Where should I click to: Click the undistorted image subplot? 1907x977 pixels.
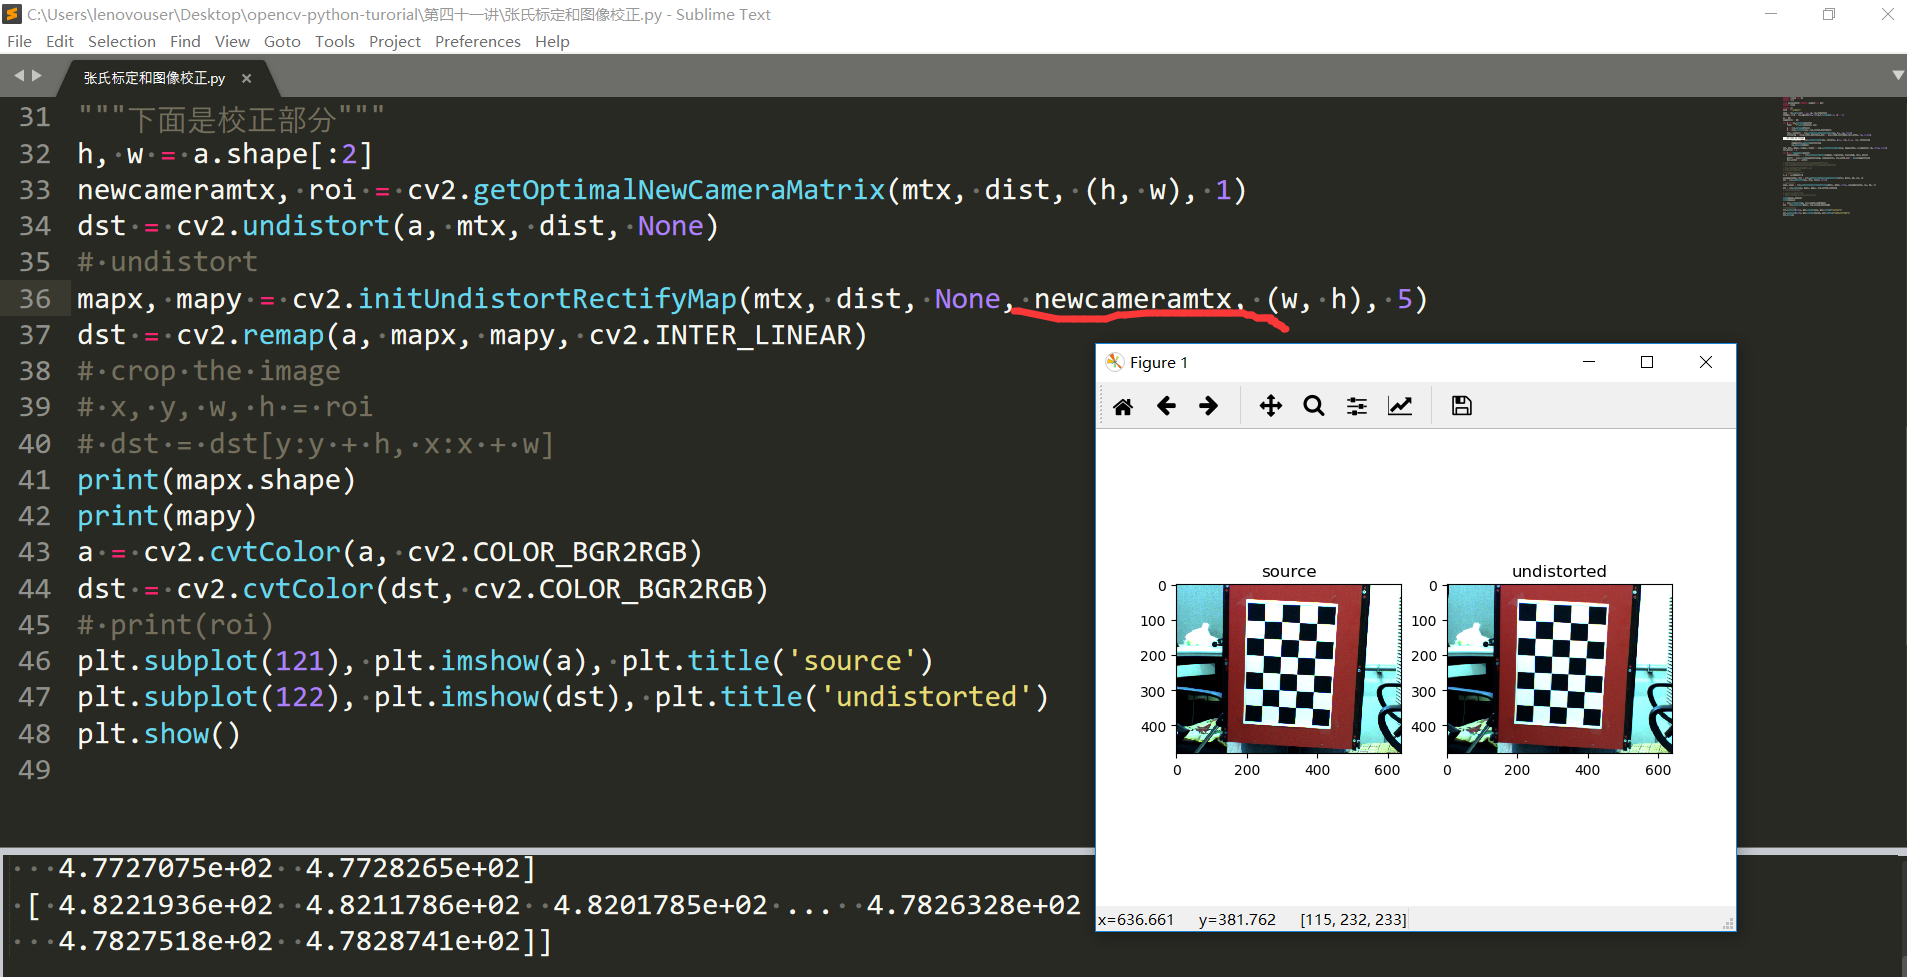(x=1559, y=669)
